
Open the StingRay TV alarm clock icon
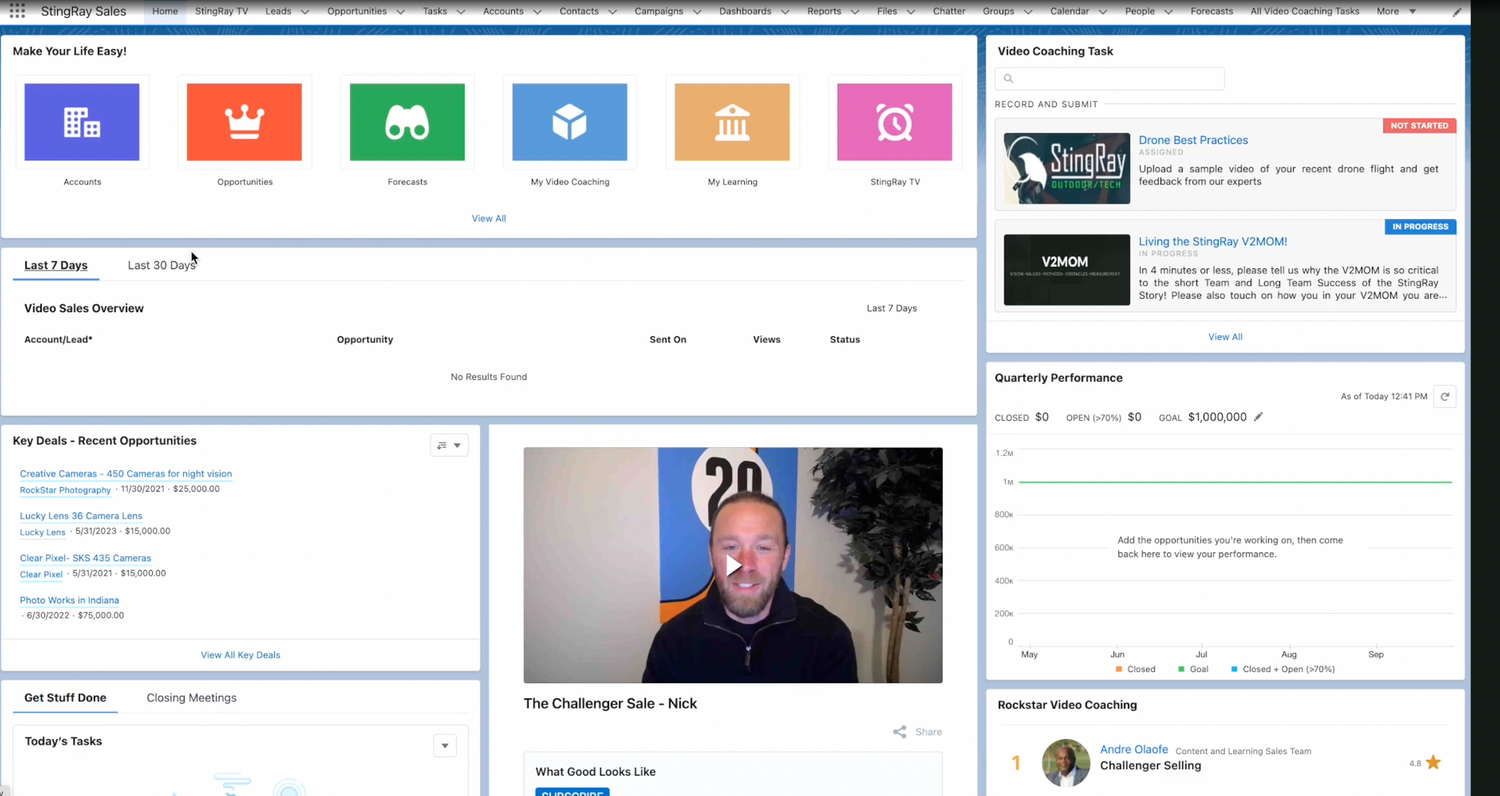(894, 122)
